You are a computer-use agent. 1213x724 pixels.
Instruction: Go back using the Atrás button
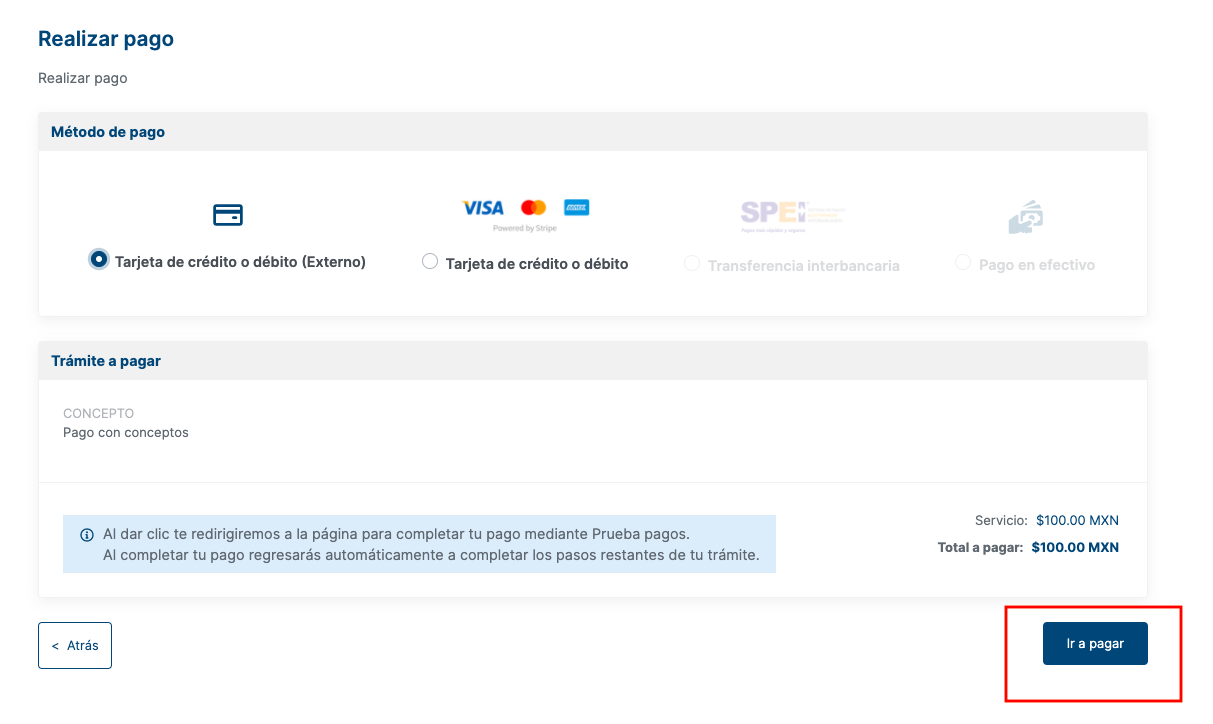point(75,646)
